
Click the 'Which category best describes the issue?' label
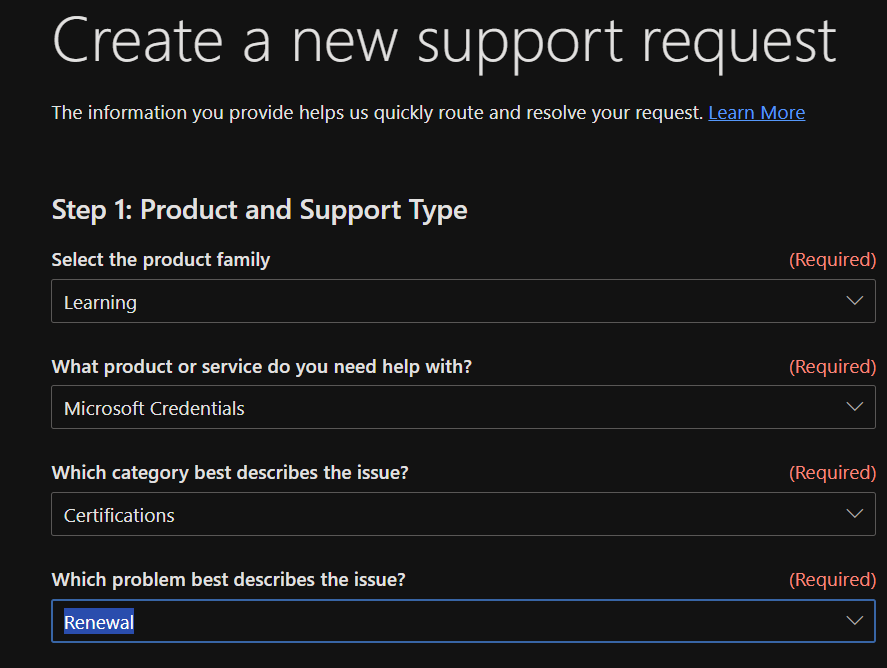pos(230,473)
